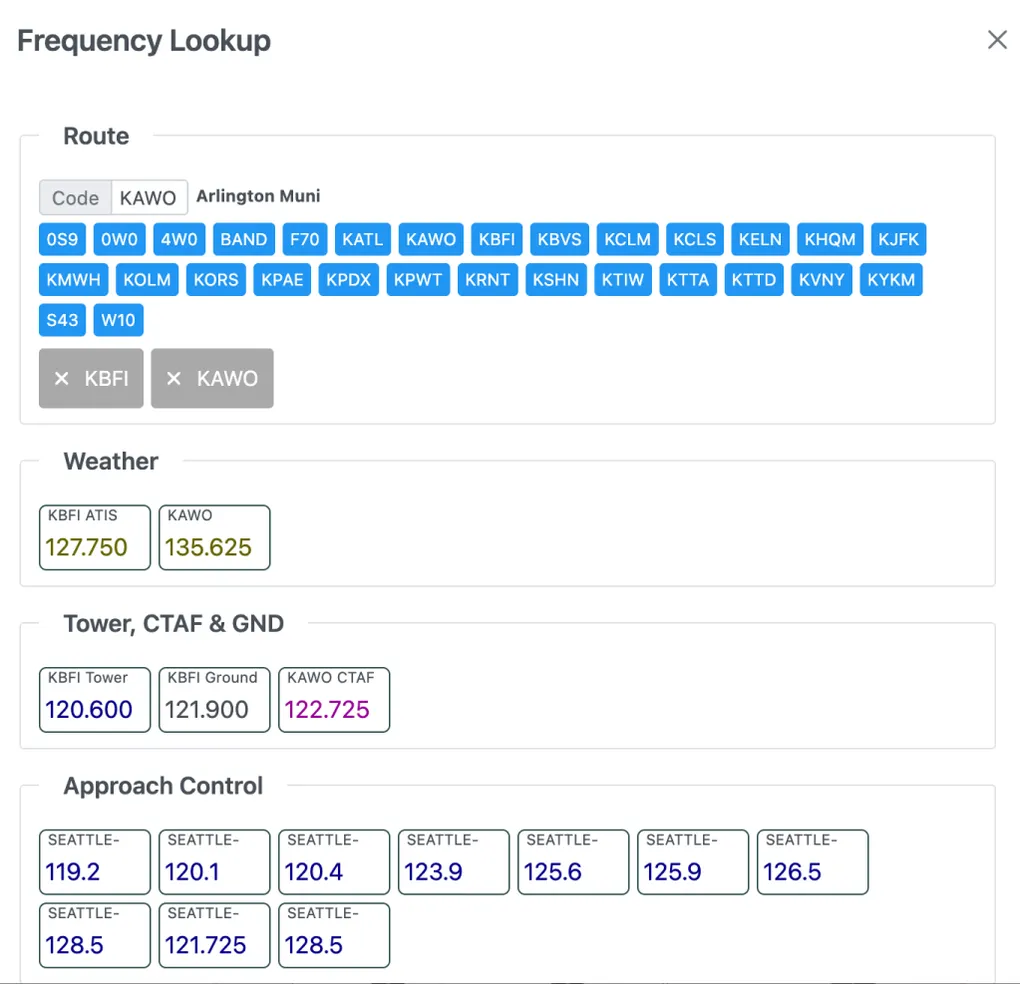Viewport: 1020px width, 984px height.
Task: Click the airport Code input field
Action: point(150,198)
